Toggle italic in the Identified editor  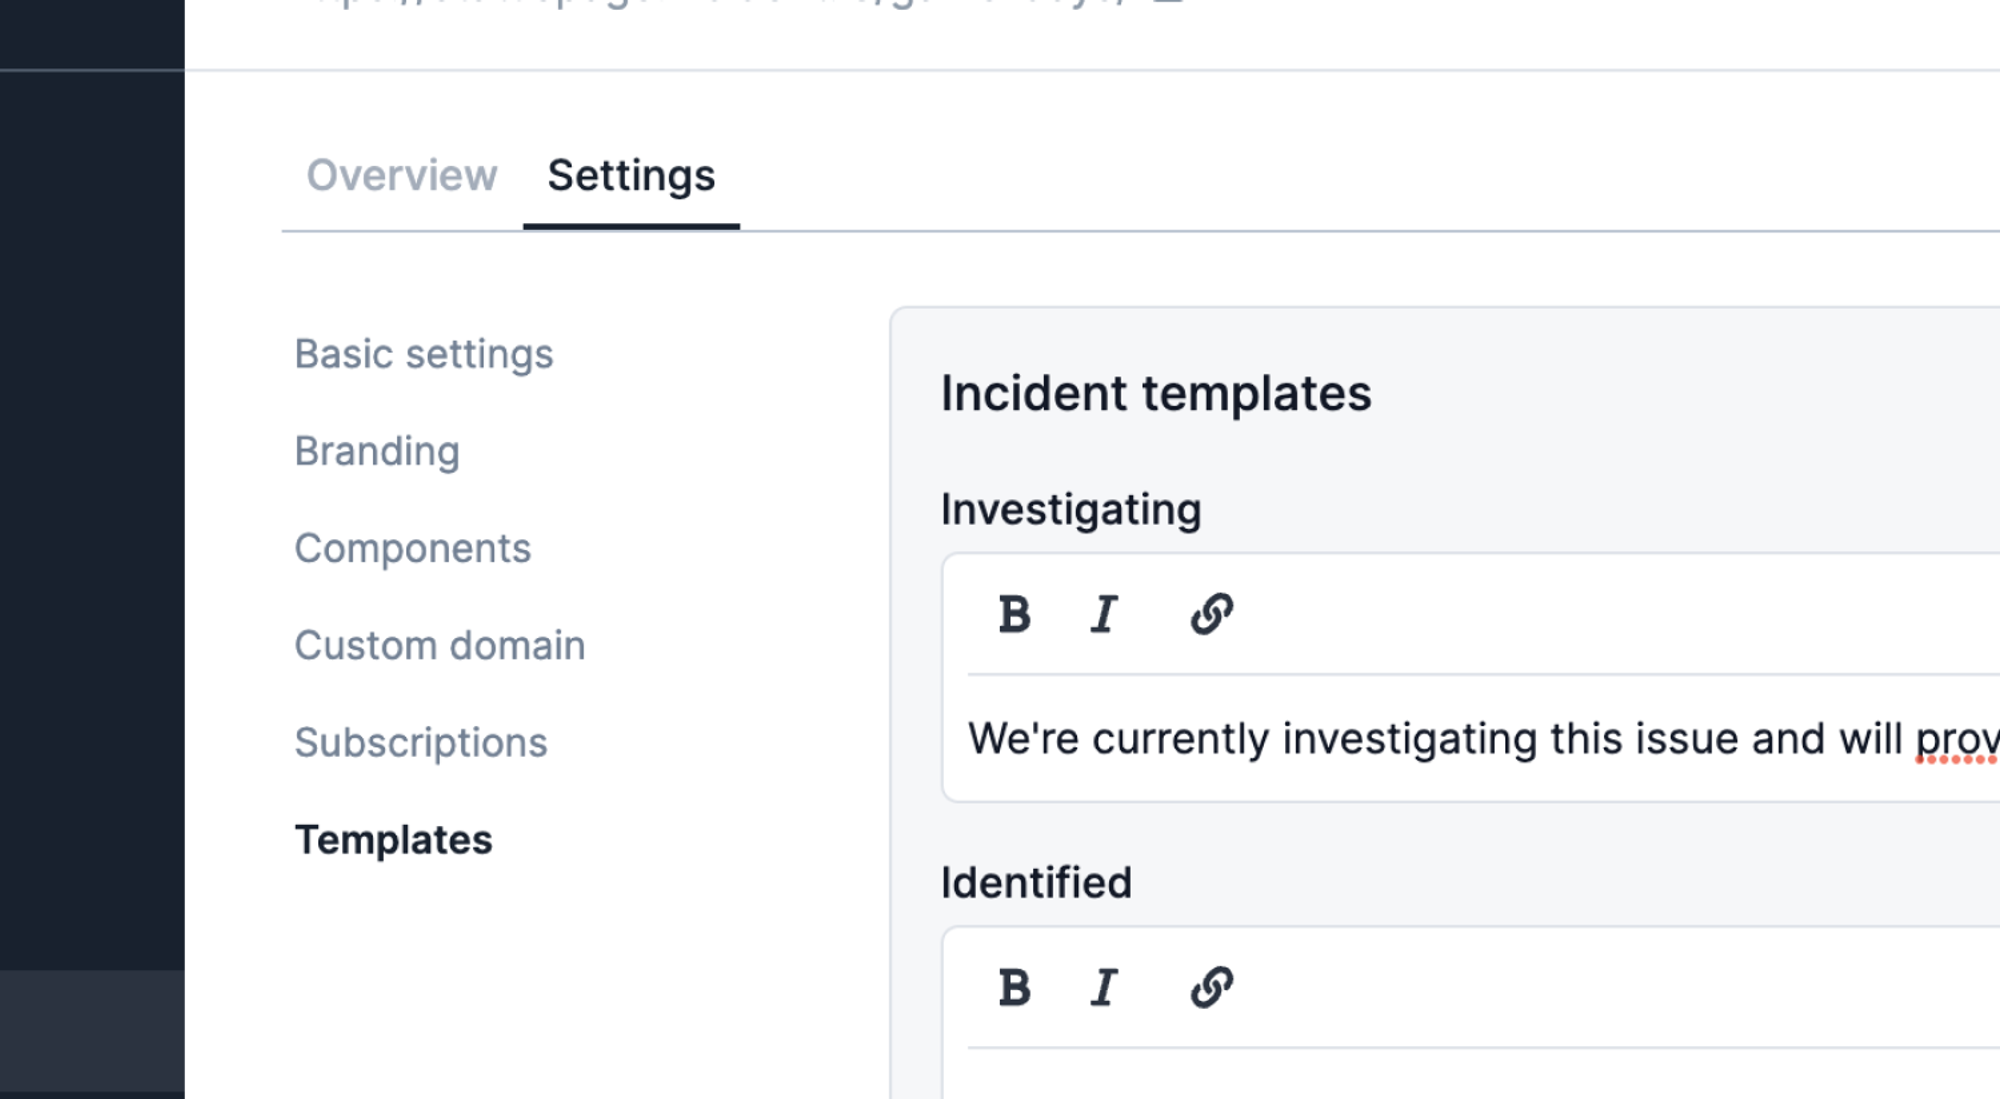click(1104, 988)
